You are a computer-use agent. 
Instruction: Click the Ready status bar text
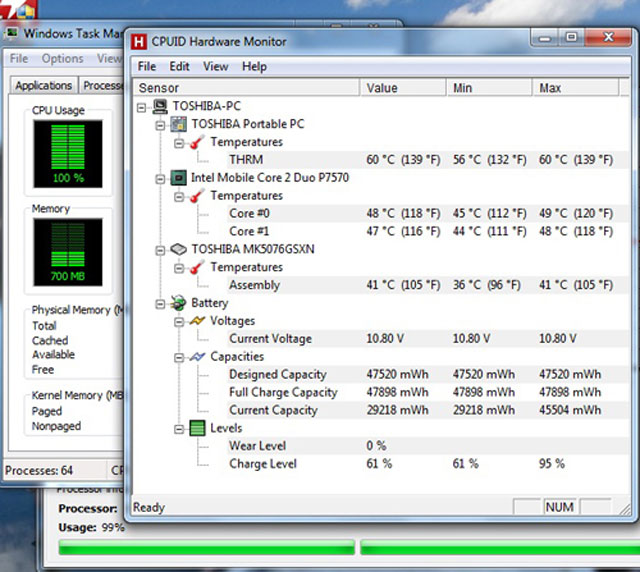pyautogui.click(x=149, y=507)
